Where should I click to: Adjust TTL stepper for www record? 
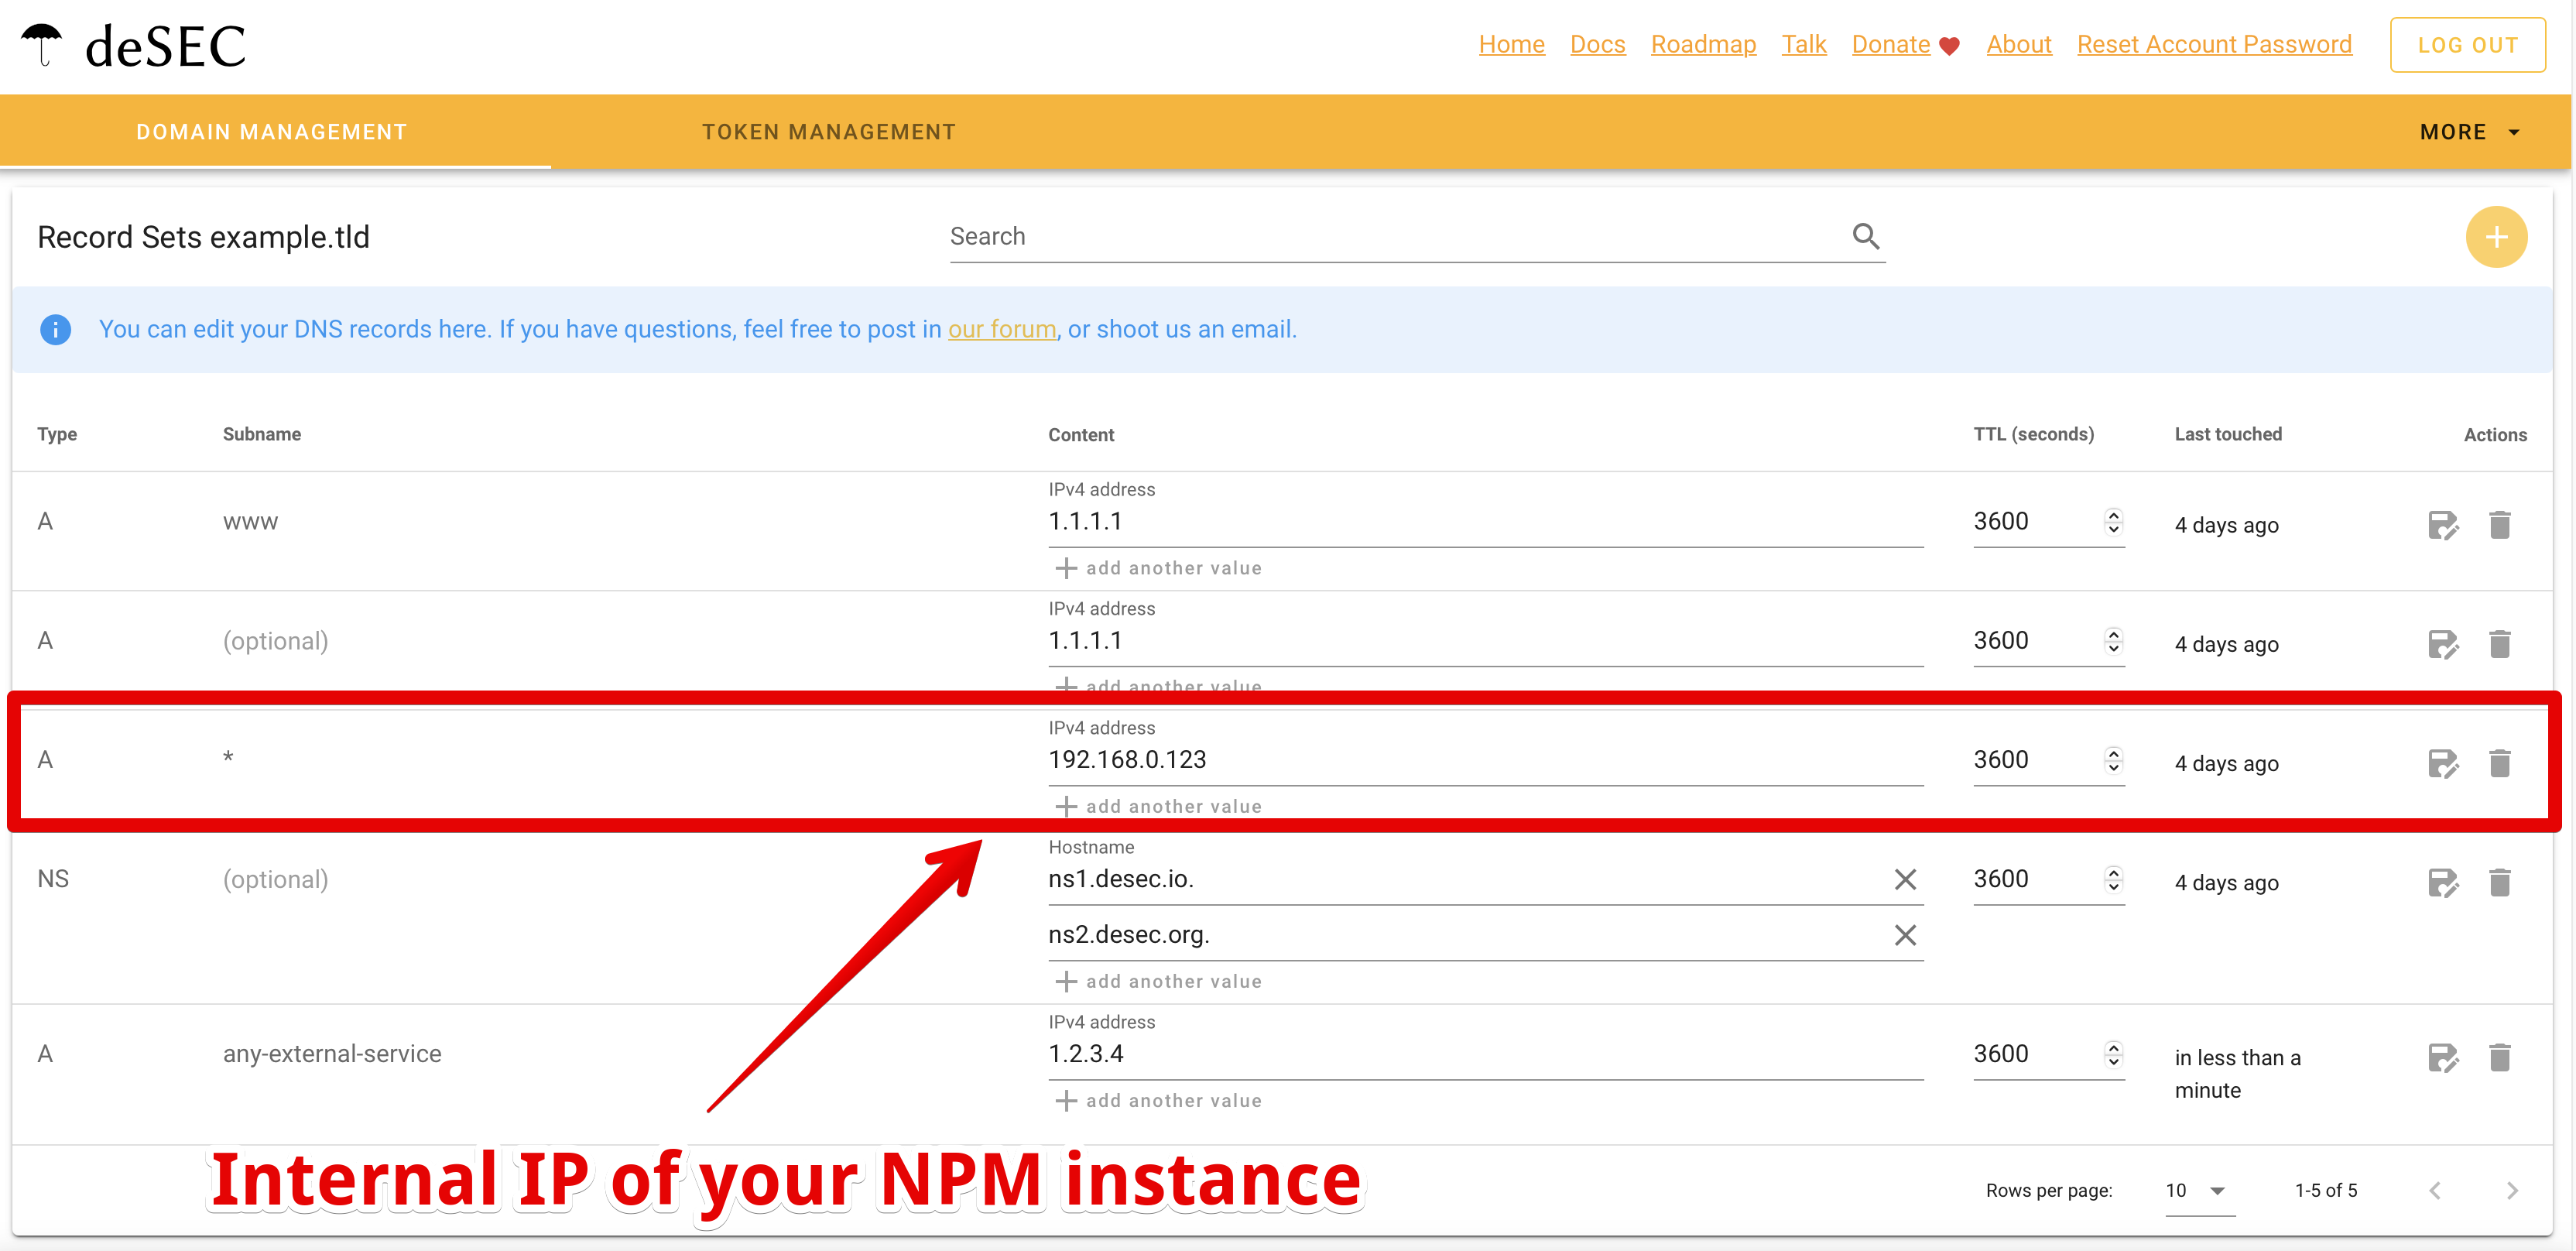tap(2113, 522)
